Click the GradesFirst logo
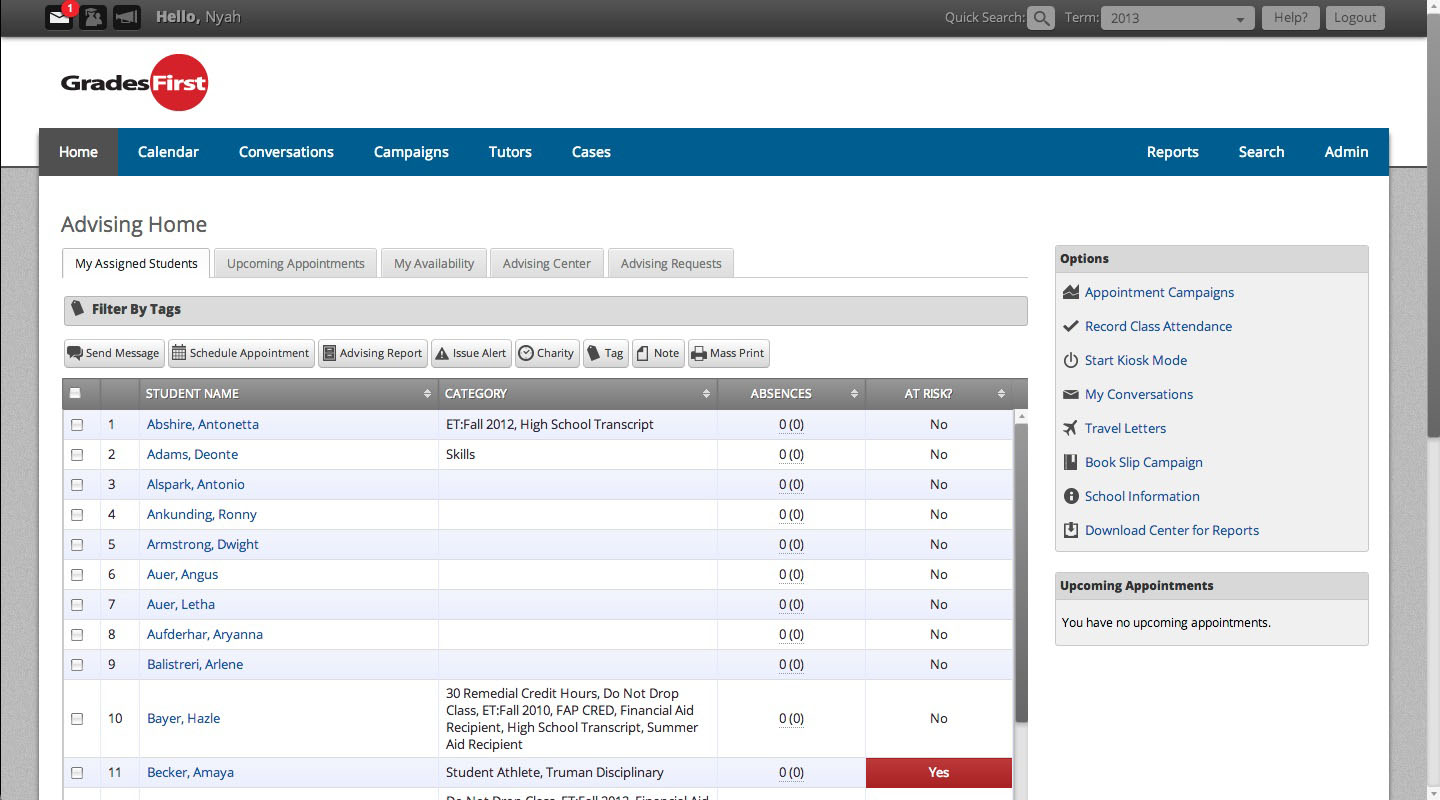Viewport: 1440px width, 800px height. point(134,83)
